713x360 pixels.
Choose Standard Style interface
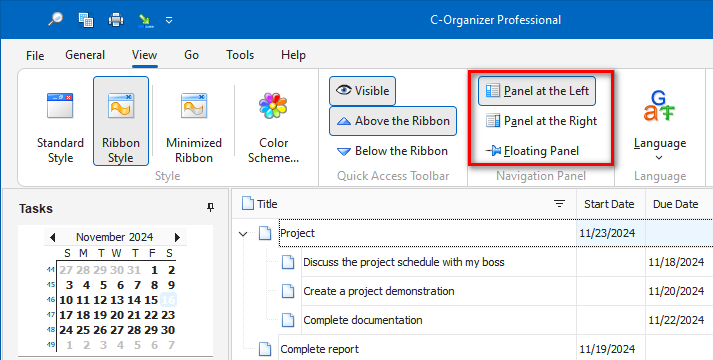[x=60, y=121]
